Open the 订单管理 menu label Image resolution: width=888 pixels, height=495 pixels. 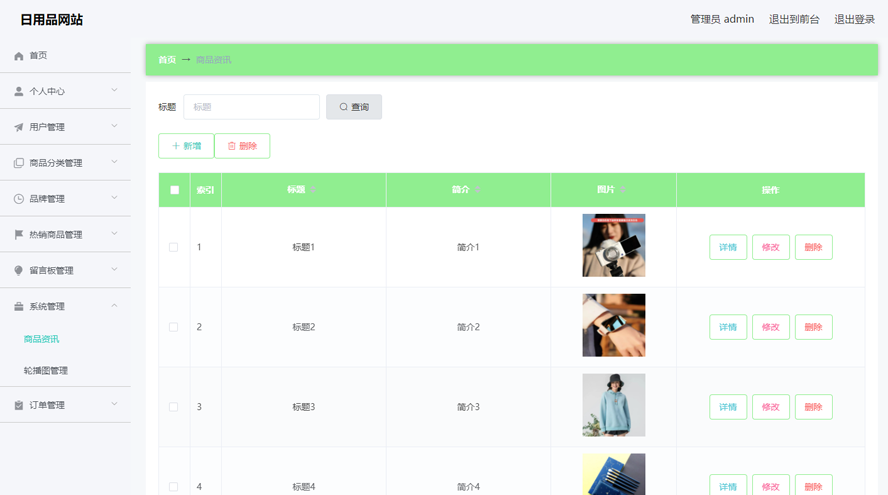[47, 405]
